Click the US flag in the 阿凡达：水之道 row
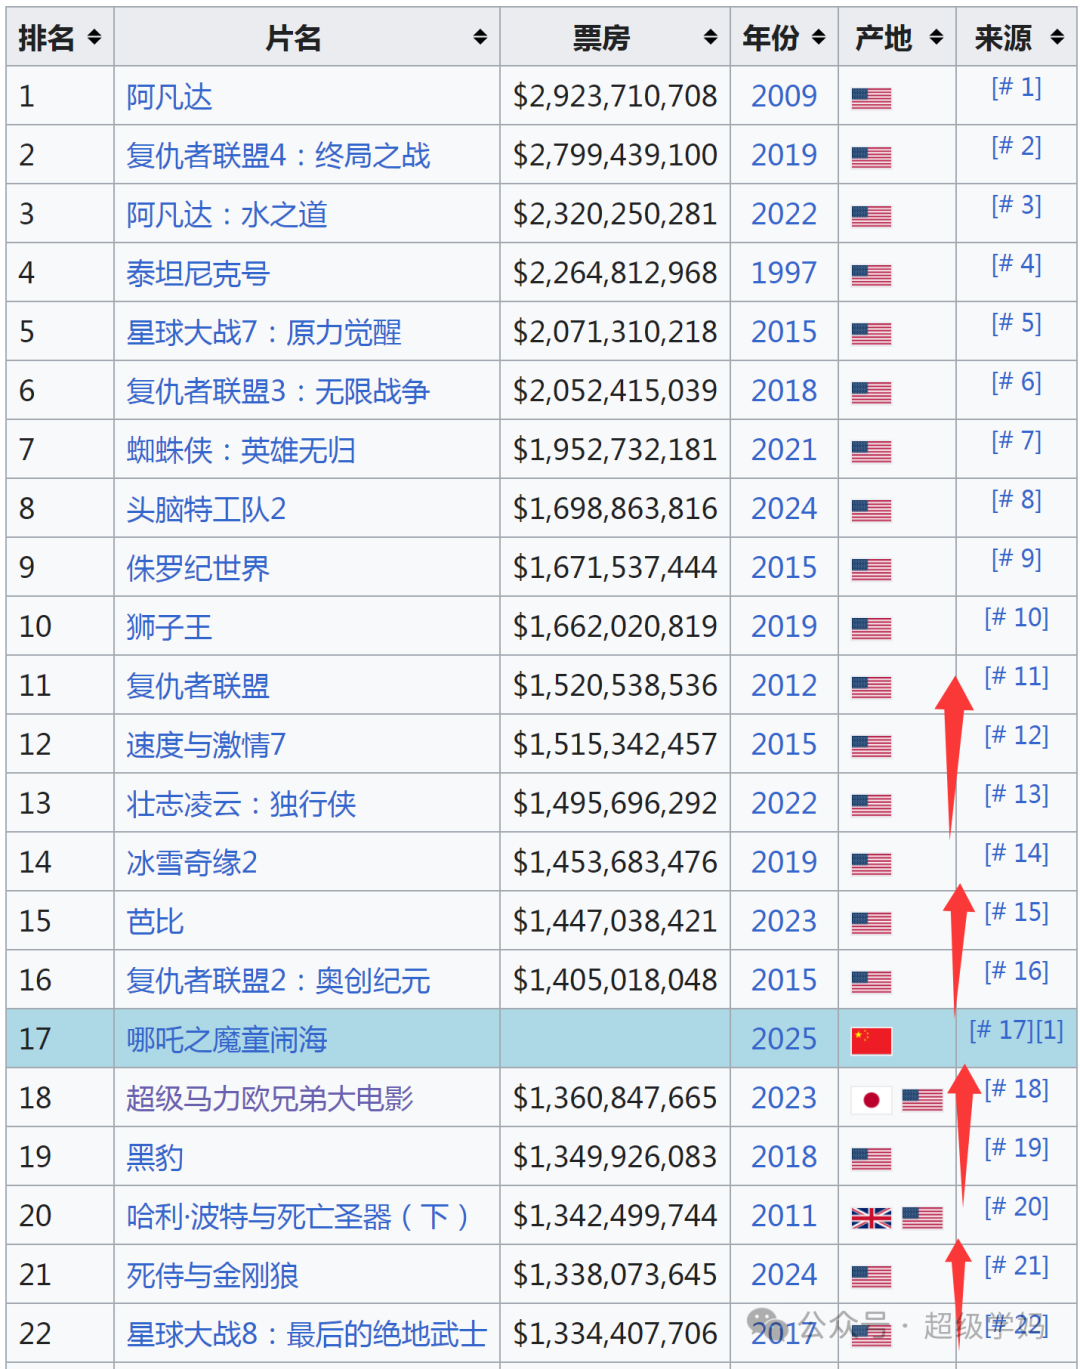1080x1369 pixels. pyautogui.click(x=871, y=216)
